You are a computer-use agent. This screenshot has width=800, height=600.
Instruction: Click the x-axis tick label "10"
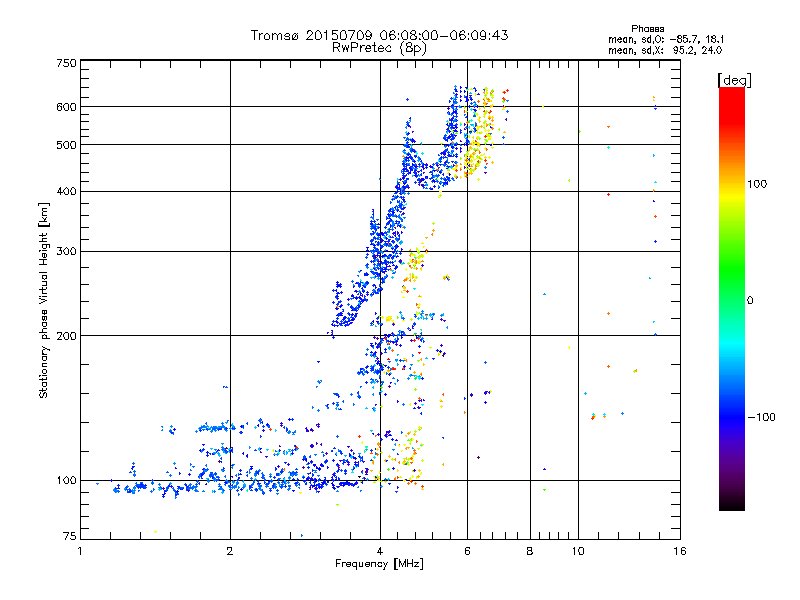pyautogui.click(x=578, y=551)
